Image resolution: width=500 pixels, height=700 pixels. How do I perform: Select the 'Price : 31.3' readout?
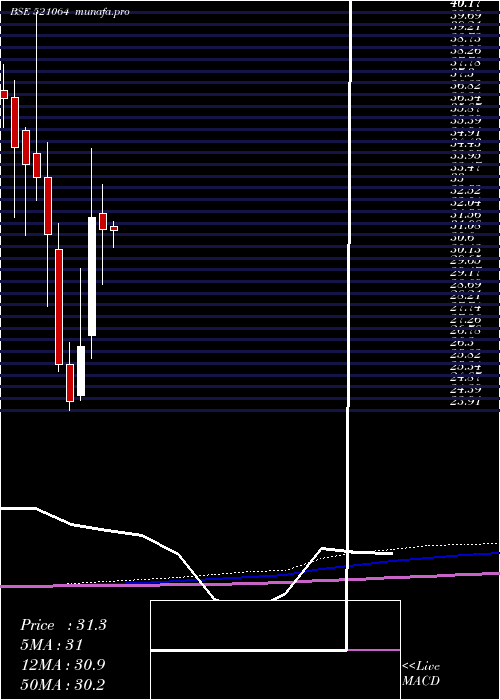click(63, 625)
